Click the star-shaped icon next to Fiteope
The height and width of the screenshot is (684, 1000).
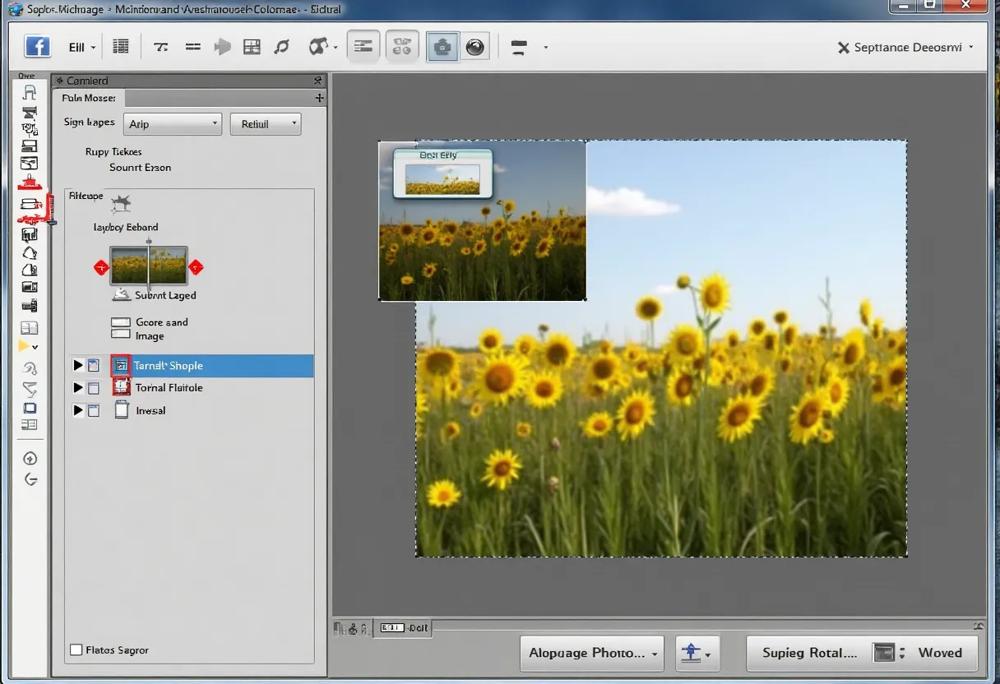pos(121,203)
